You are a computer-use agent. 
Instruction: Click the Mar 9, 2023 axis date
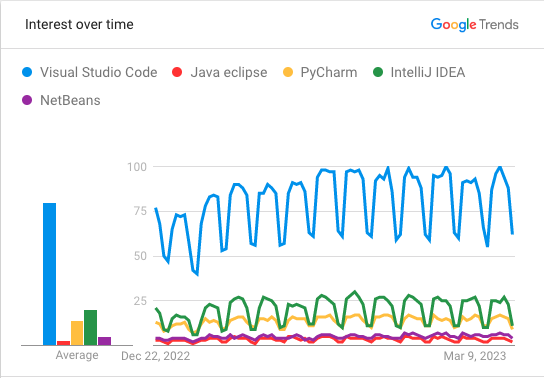pyautogui.click(x=475, y=356)
